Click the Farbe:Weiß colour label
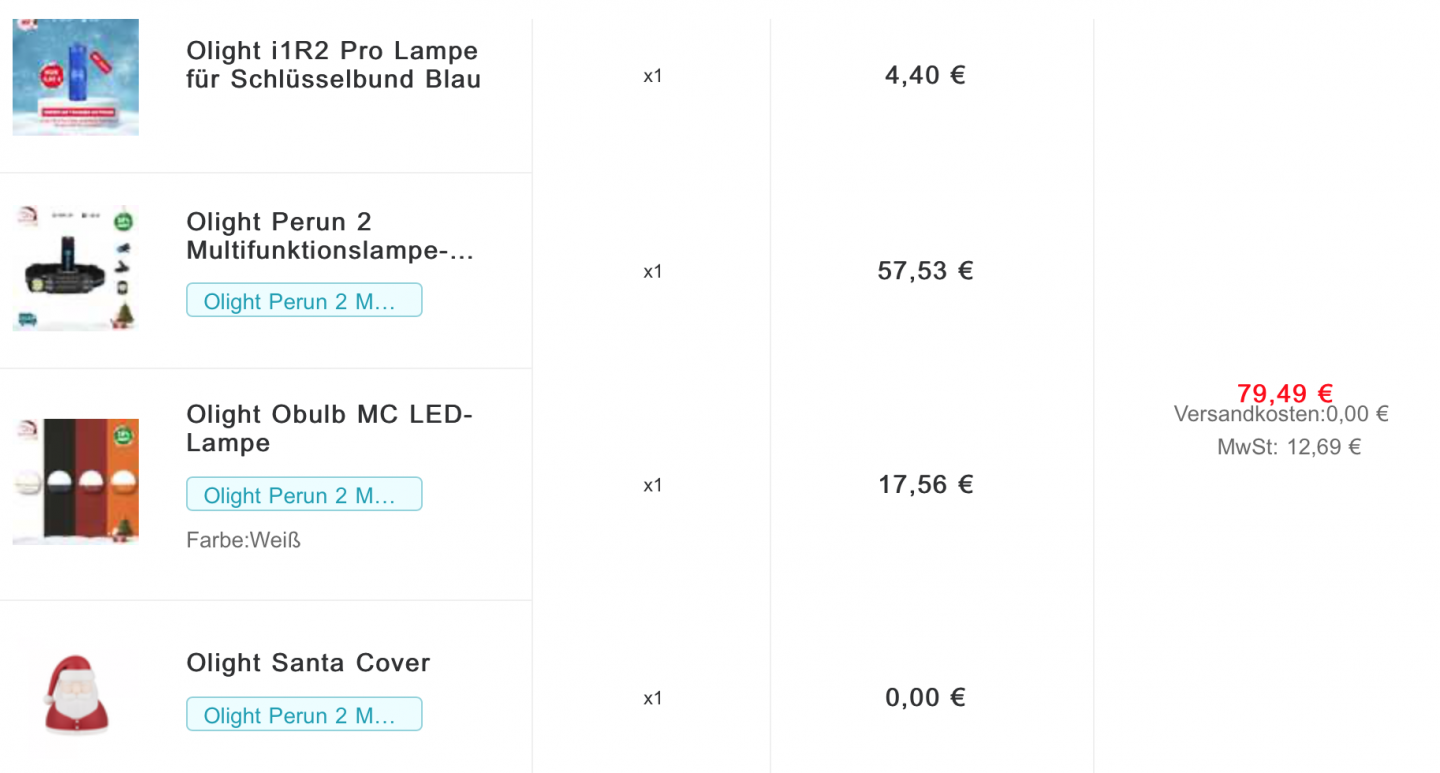The image size is (1440, 773). (x=243, y=541)
